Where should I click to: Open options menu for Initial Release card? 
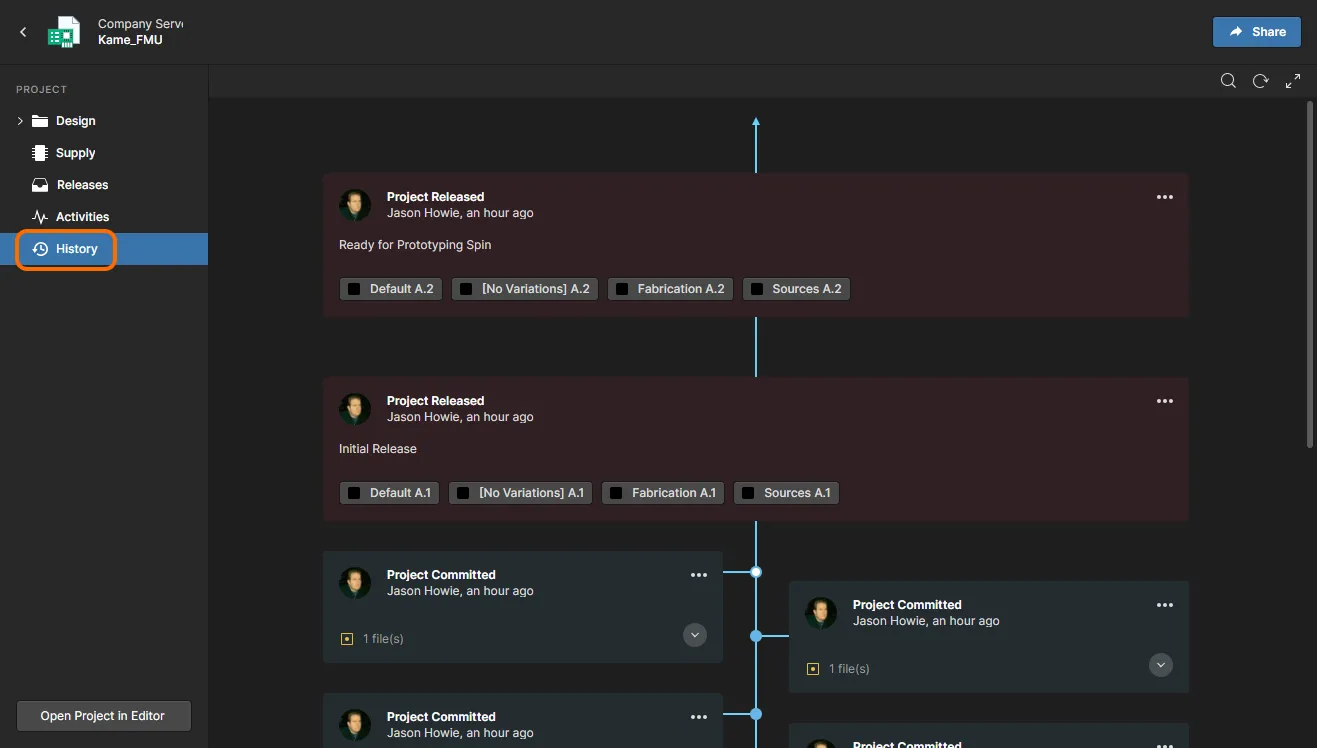1165,401
